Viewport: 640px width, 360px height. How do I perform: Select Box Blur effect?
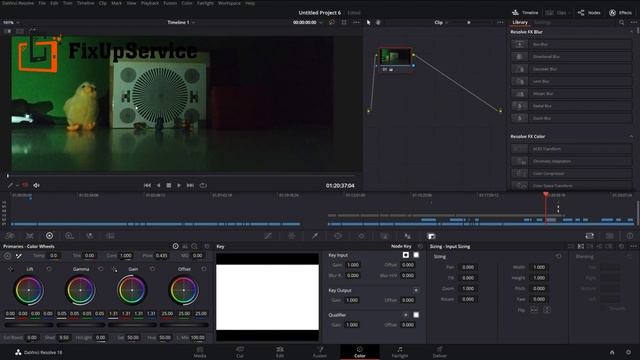click(571, 44)
